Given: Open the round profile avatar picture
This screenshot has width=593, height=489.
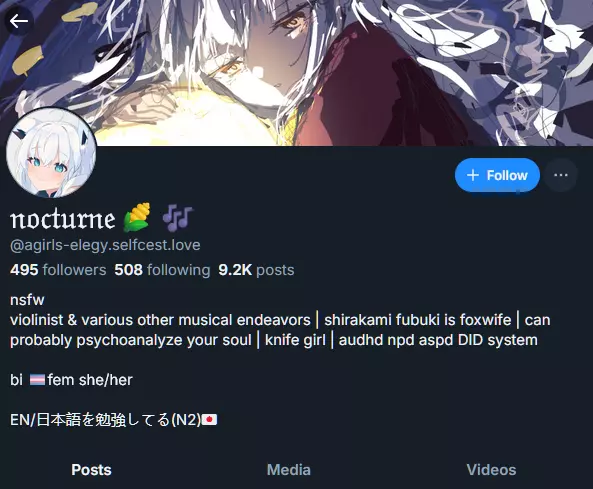Looking at the screenshot, I should (51, 153).
